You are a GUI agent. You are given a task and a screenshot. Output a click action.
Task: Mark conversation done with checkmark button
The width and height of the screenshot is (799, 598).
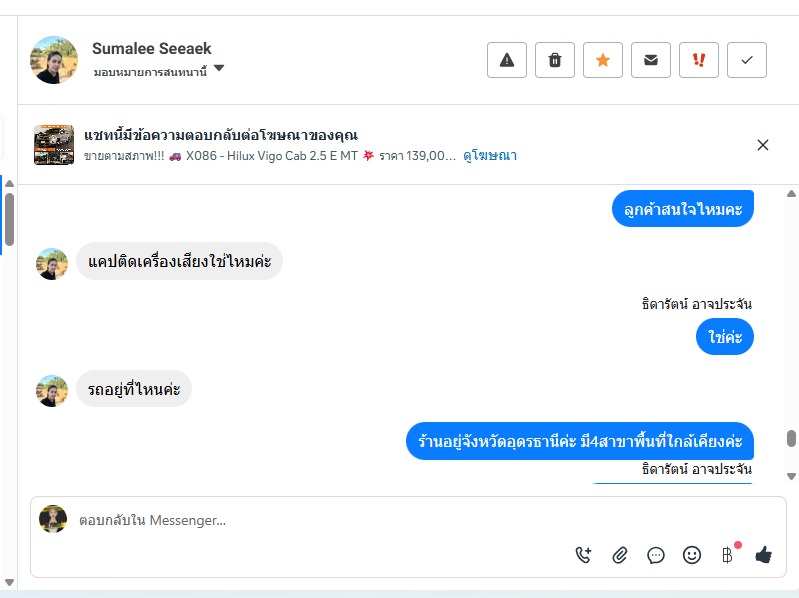tap(747, 60)
